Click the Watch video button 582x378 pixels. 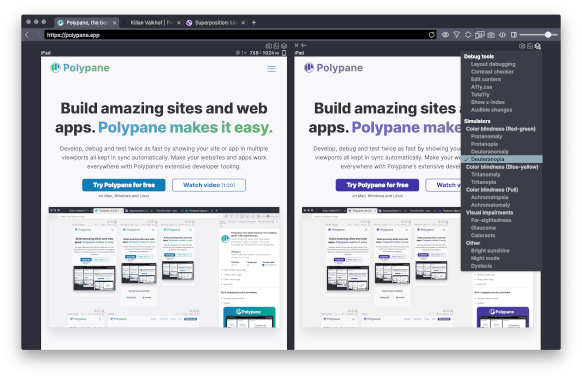[209, 185]
